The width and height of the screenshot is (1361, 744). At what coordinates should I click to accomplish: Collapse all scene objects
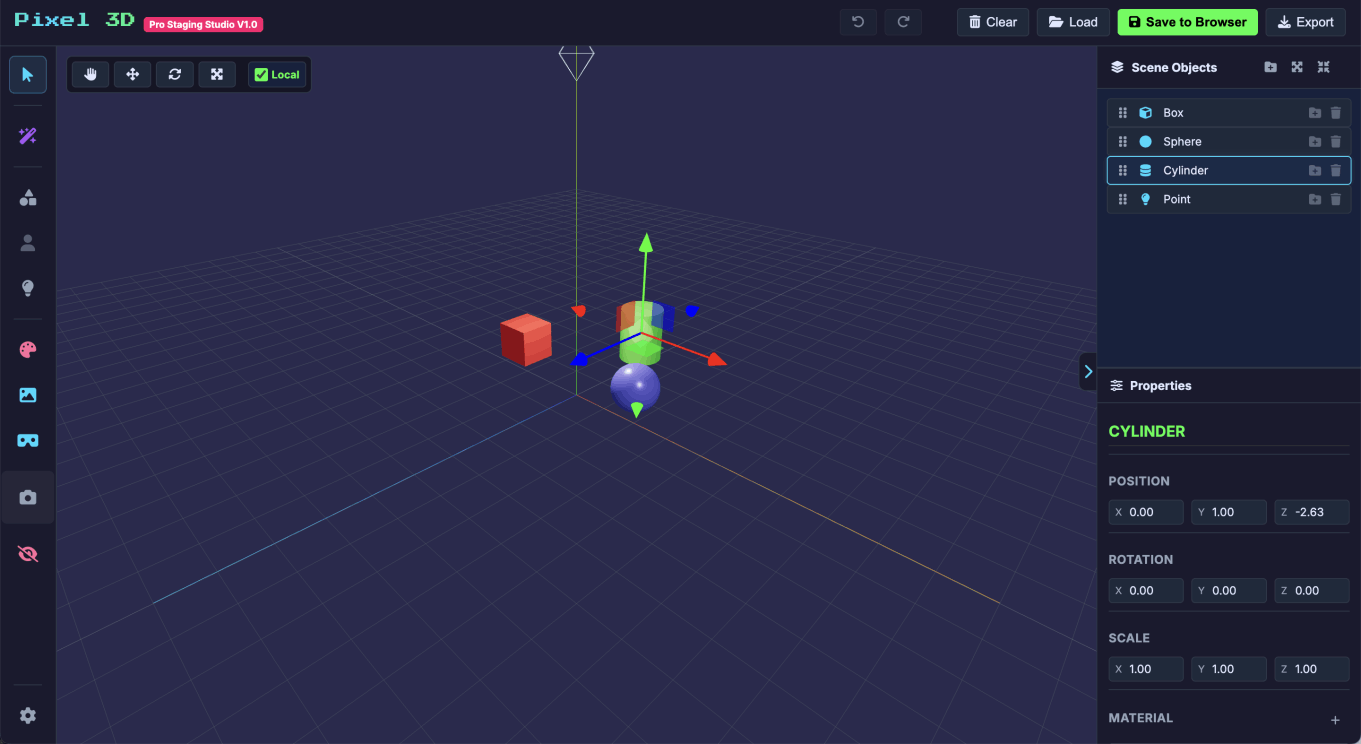(x=1324, y=67)
